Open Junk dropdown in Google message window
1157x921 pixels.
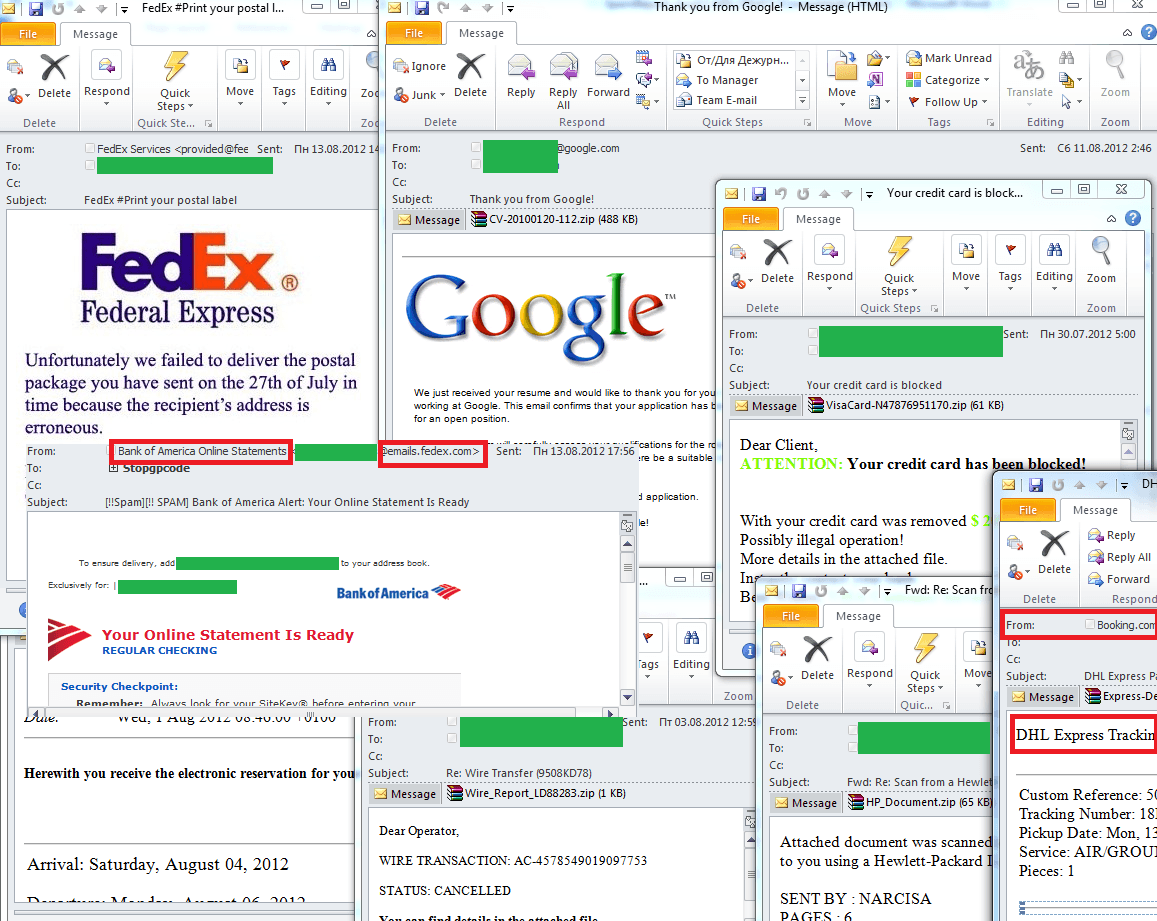click(420, 94)
